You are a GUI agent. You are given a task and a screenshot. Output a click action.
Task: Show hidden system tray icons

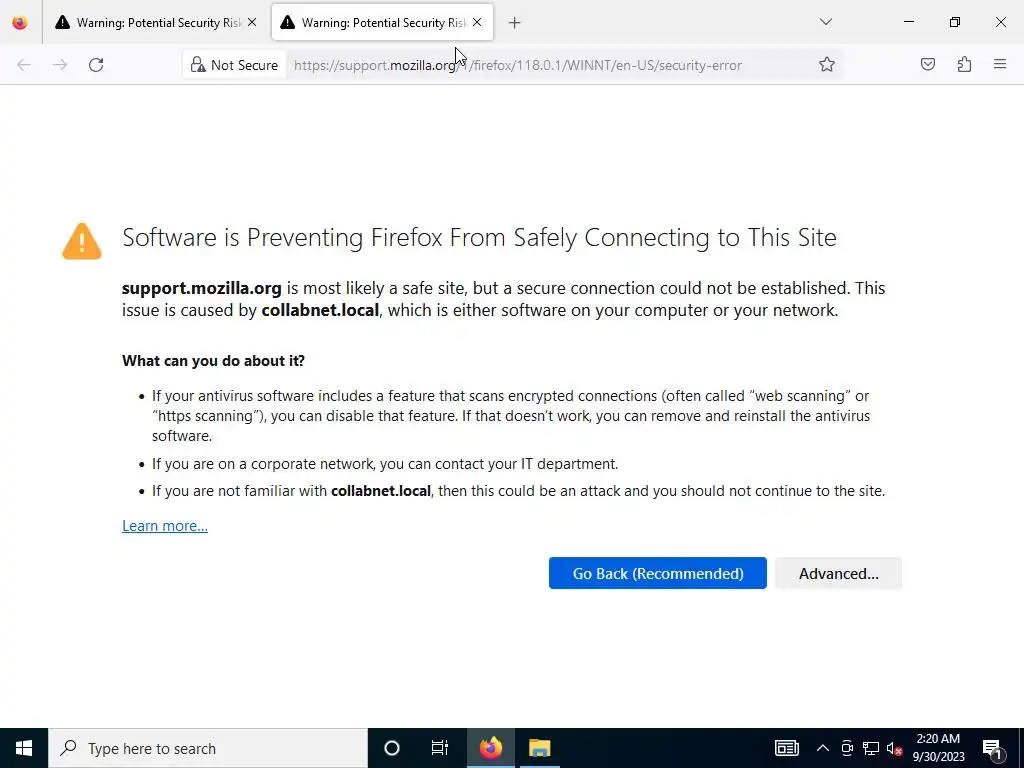pyautogui.click(x=822, y=748)
